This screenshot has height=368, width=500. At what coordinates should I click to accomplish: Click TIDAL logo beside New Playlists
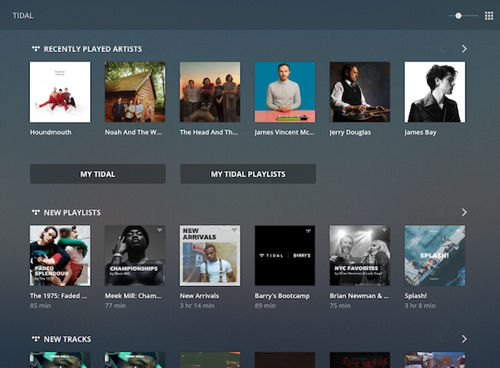tap(36, 212)
